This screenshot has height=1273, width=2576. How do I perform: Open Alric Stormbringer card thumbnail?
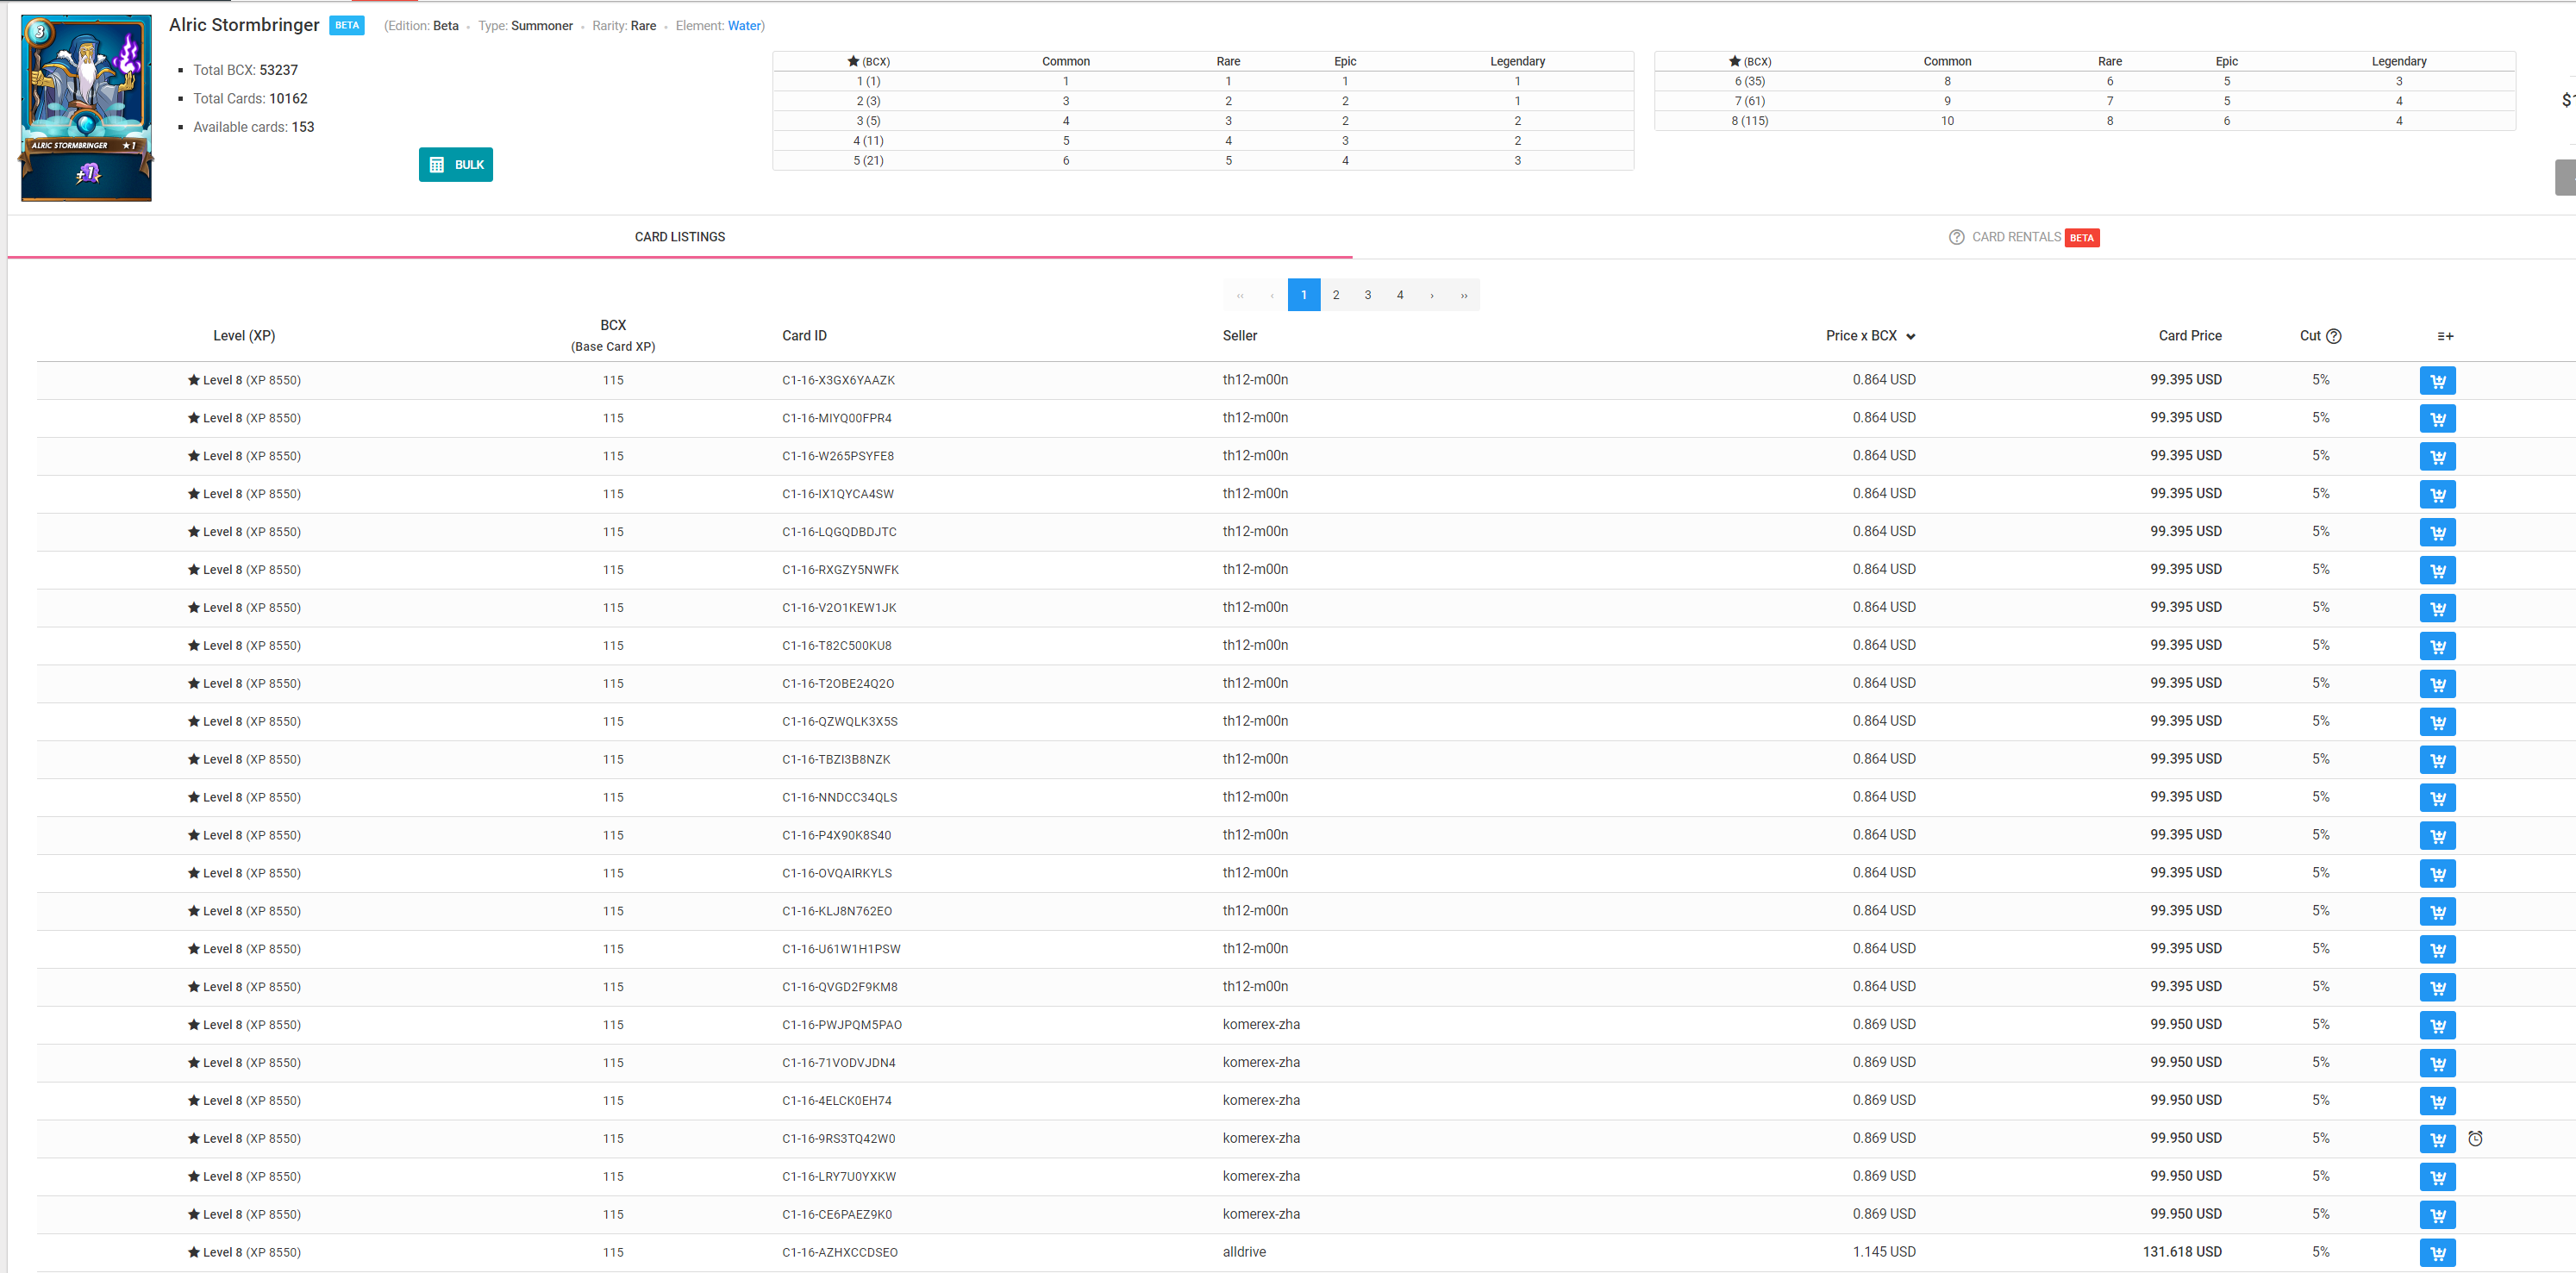[x=87, y=108]
